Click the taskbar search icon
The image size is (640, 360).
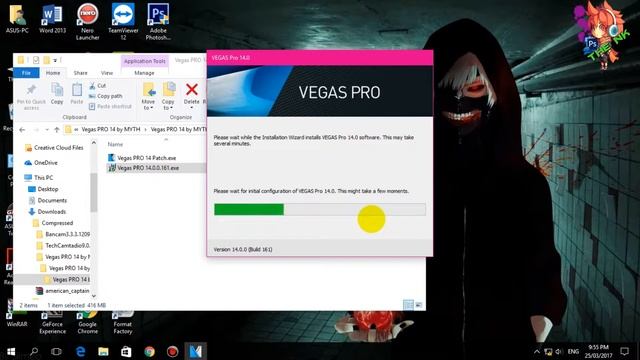coord(34,351)
